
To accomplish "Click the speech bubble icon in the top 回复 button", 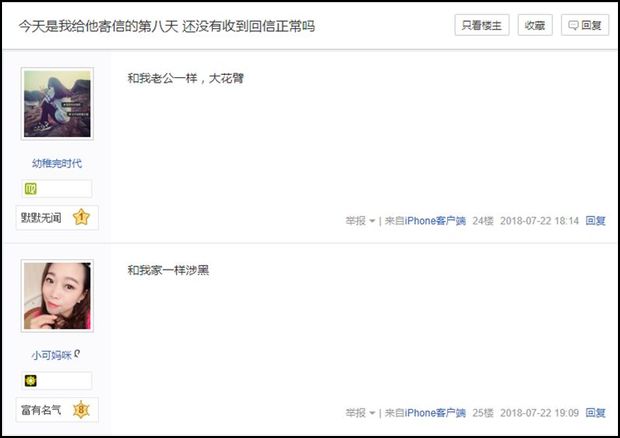I will pyautogui.click(x=573, y=26).
